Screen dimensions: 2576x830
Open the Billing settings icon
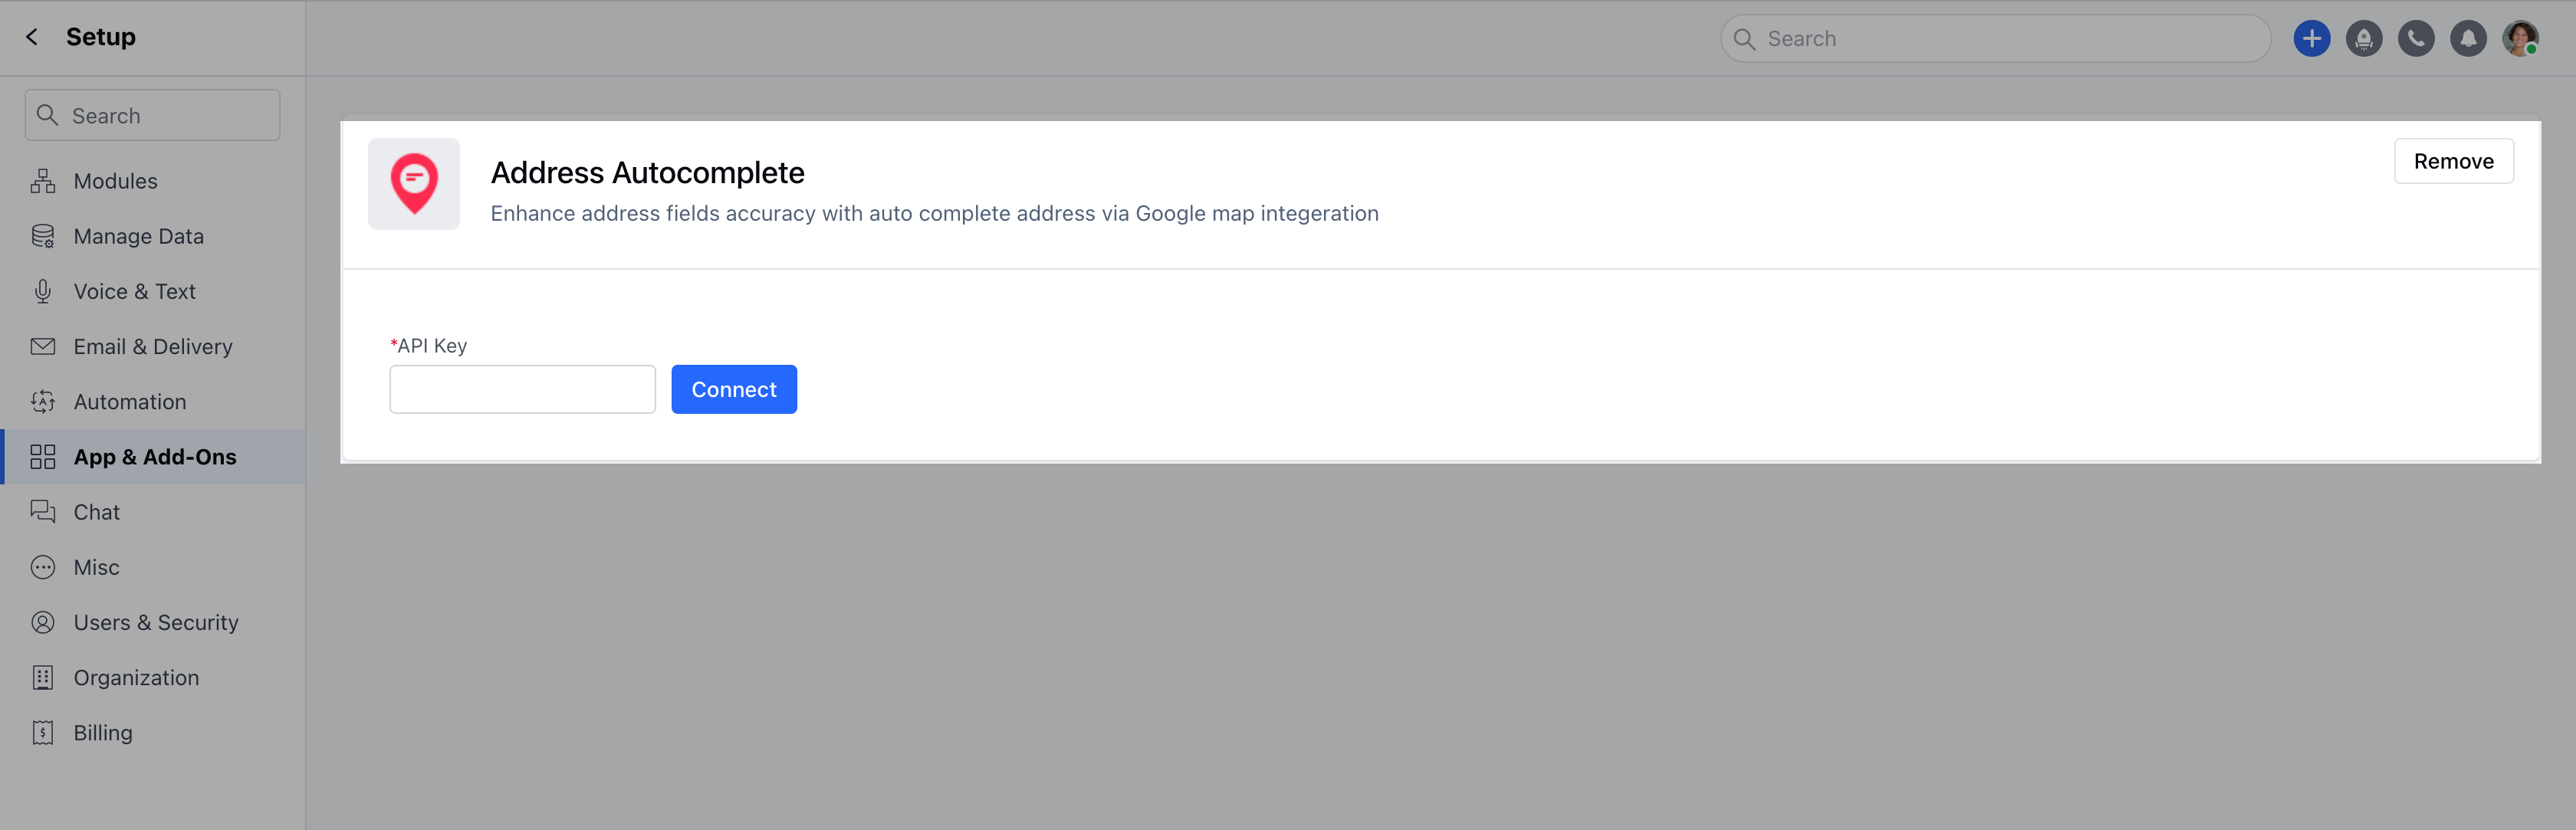(42, 732)
